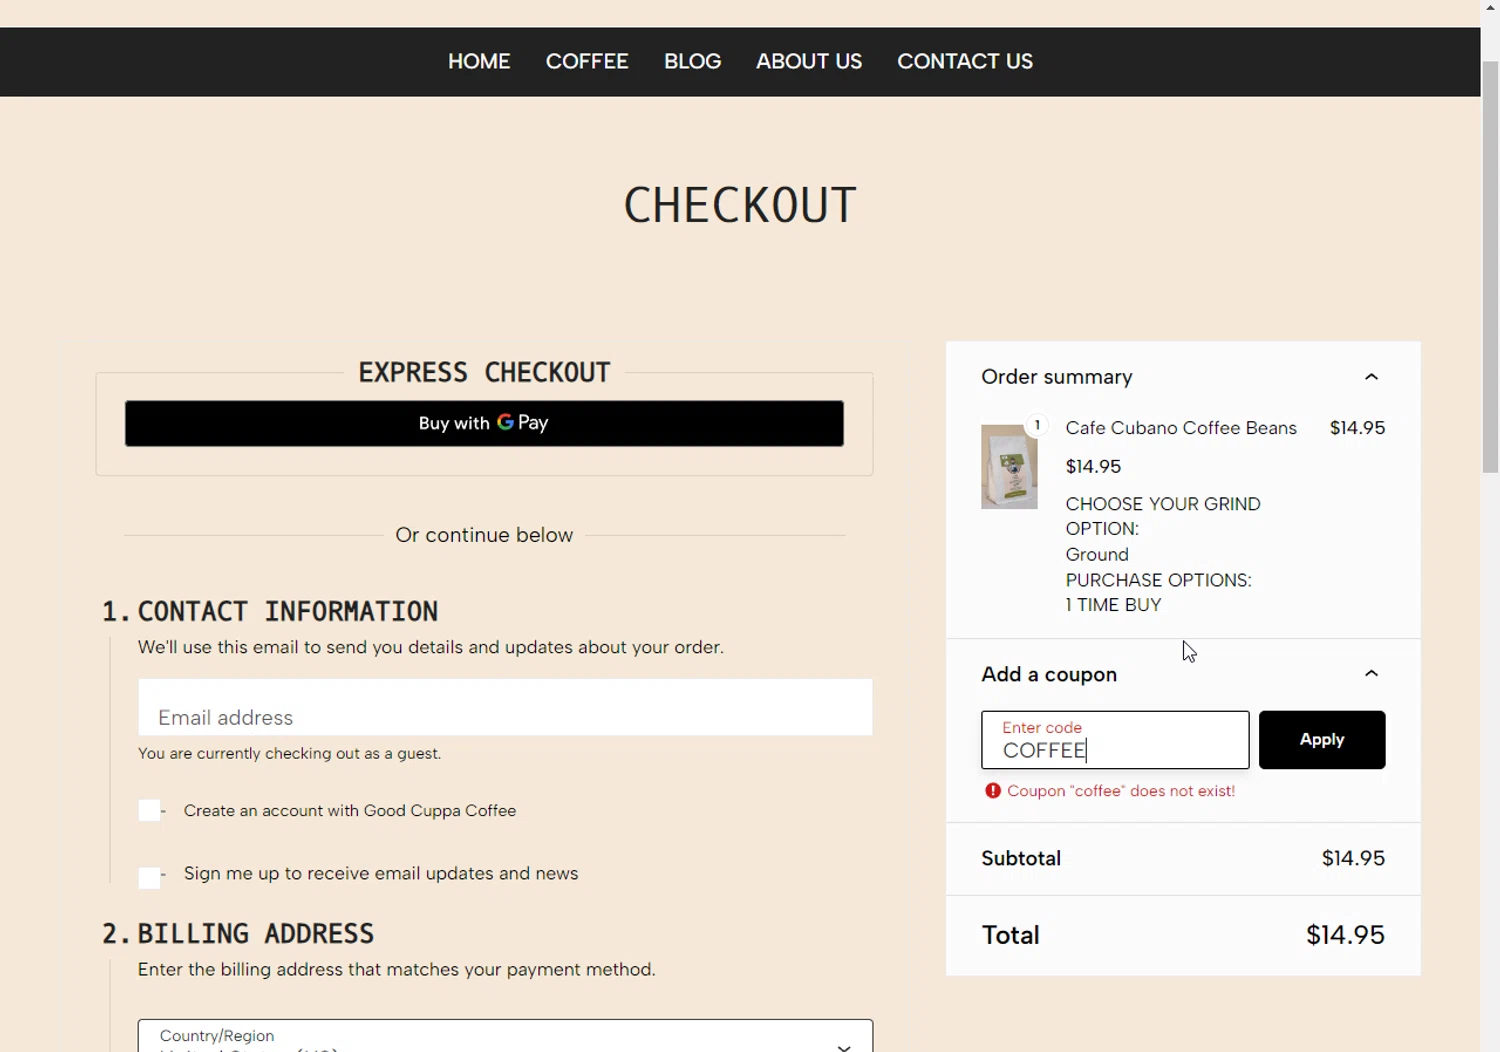This screenshot has width=1500, height=1052.
Task: Click the Cafe Cubano Coffee Beans name
Action: pyautogui.click(x=1181, y=428)
